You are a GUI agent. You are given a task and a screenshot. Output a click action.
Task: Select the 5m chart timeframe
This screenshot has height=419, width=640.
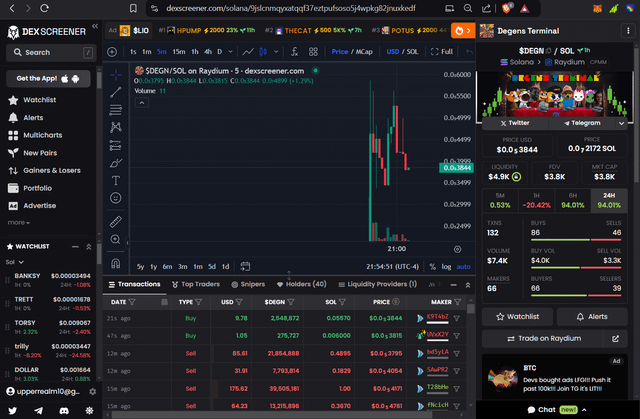[160, 51]
